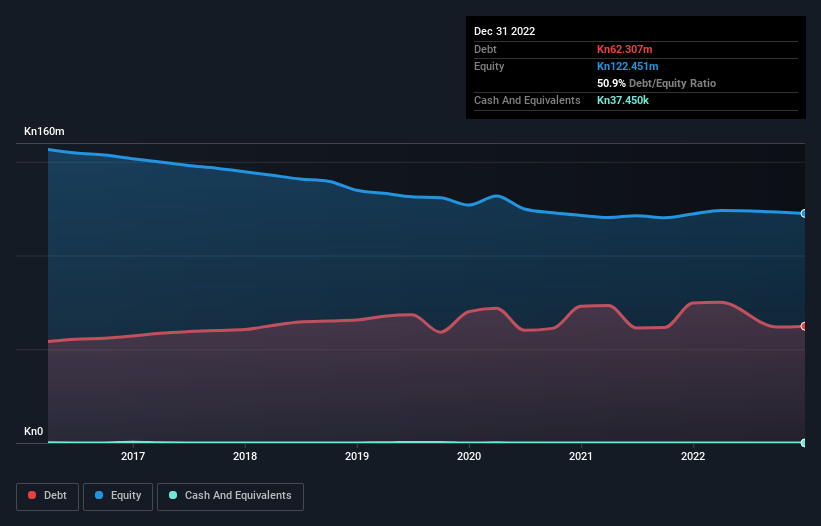Screen dimensions: 821x526
Task: Click the red Debt legend dot
Action: [32, 495]
